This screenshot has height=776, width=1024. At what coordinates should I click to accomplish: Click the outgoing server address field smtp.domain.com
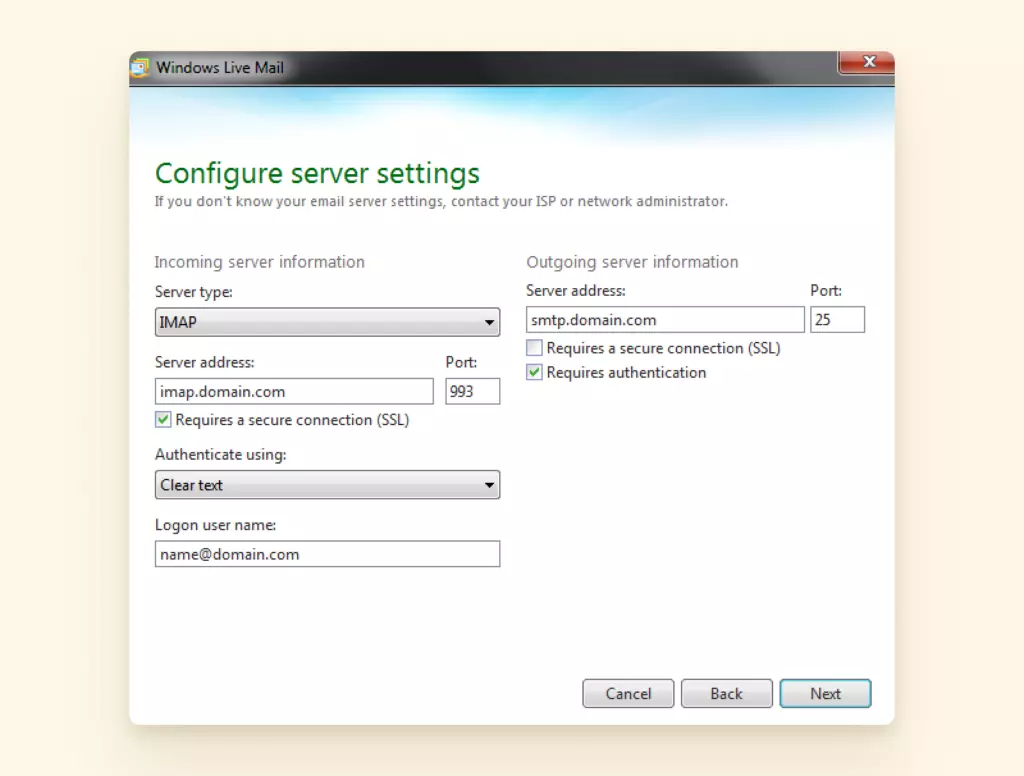coord(665,319)
